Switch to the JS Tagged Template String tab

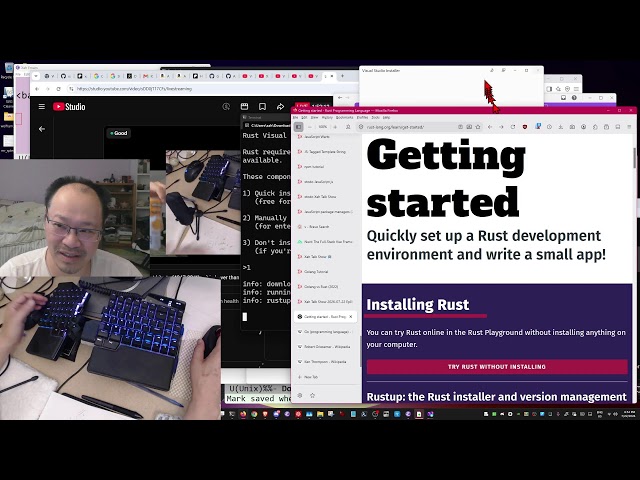point(325,151)
